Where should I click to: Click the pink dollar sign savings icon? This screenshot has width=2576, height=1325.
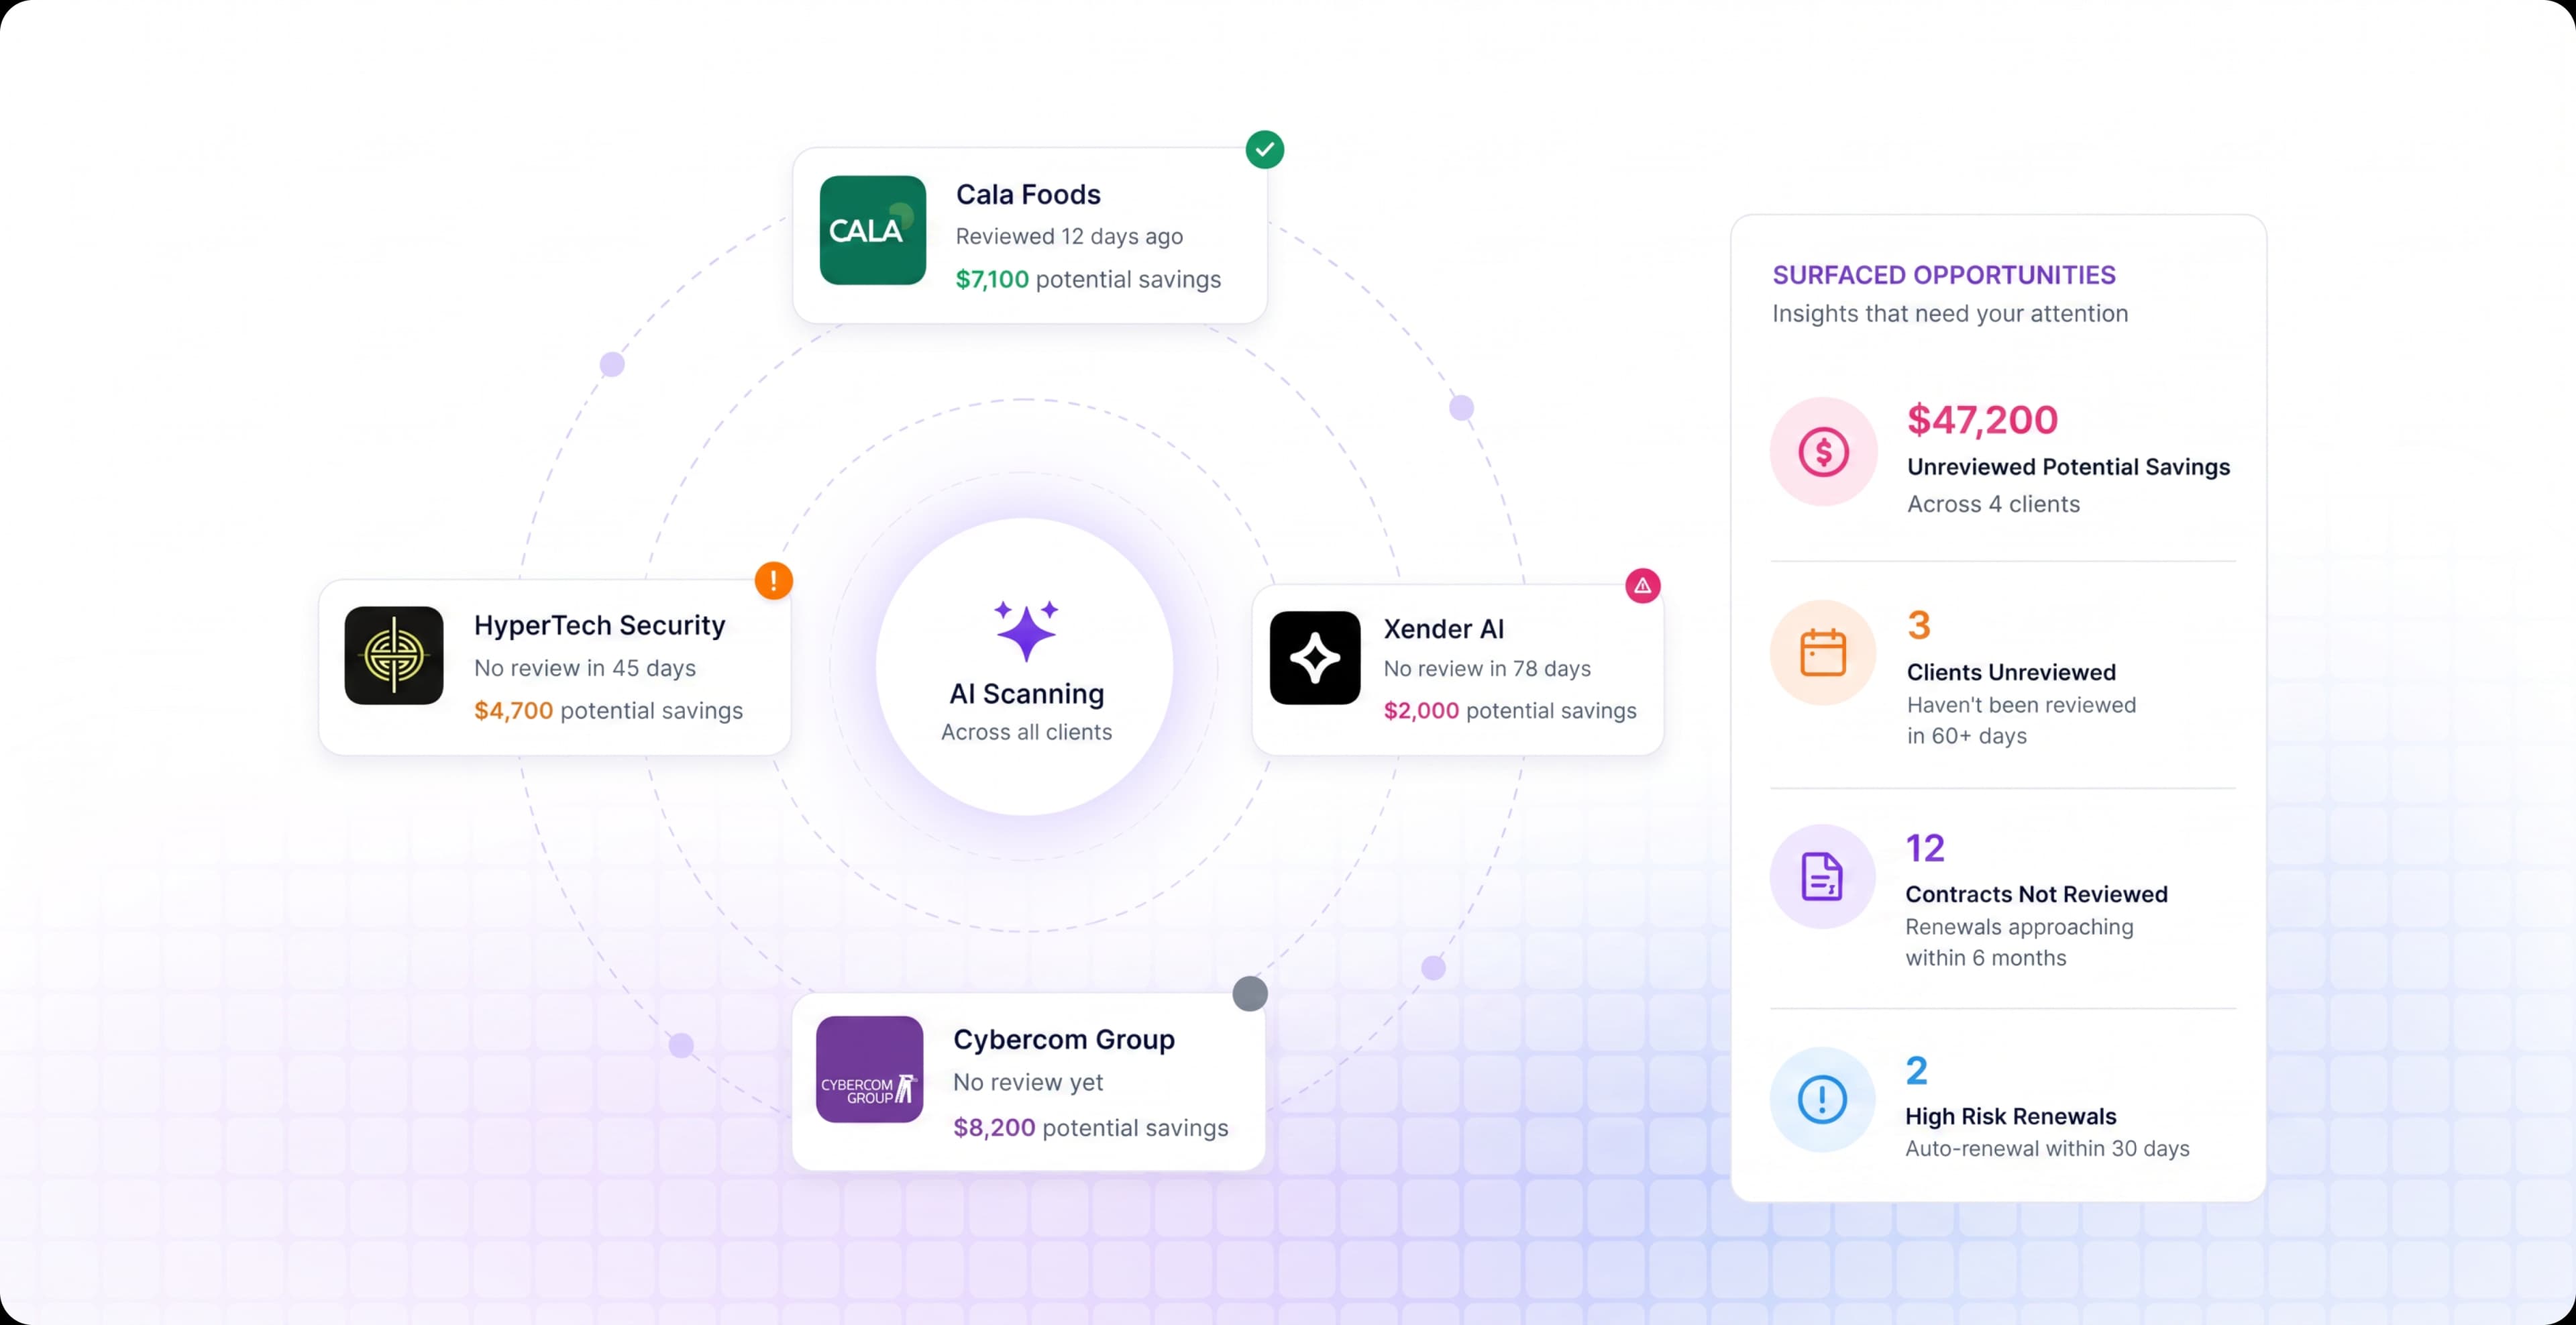(1824, 451)
